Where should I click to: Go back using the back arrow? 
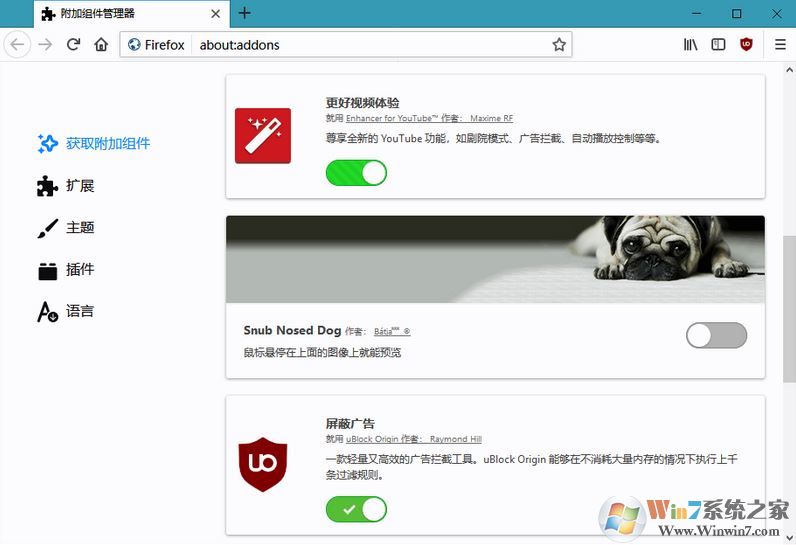click(x=17, y=45)
